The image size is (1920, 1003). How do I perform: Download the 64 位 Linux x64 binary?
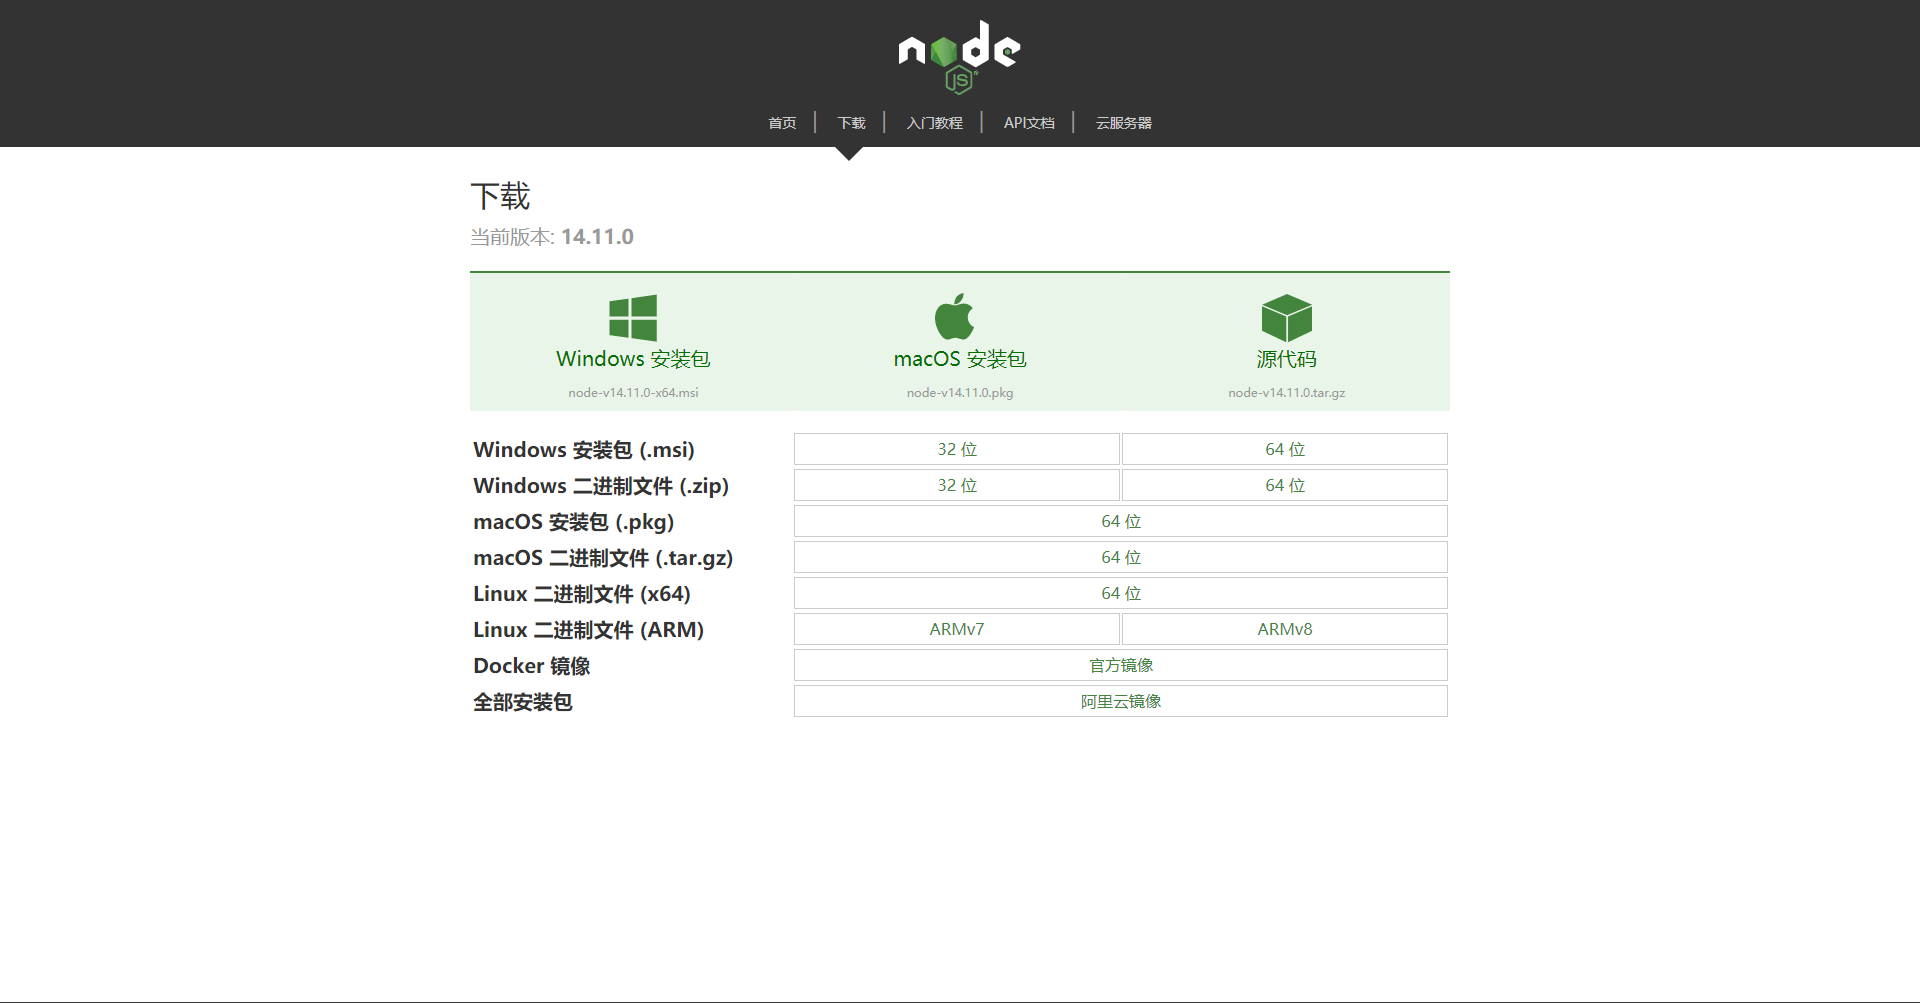[x=1121, y=593]
